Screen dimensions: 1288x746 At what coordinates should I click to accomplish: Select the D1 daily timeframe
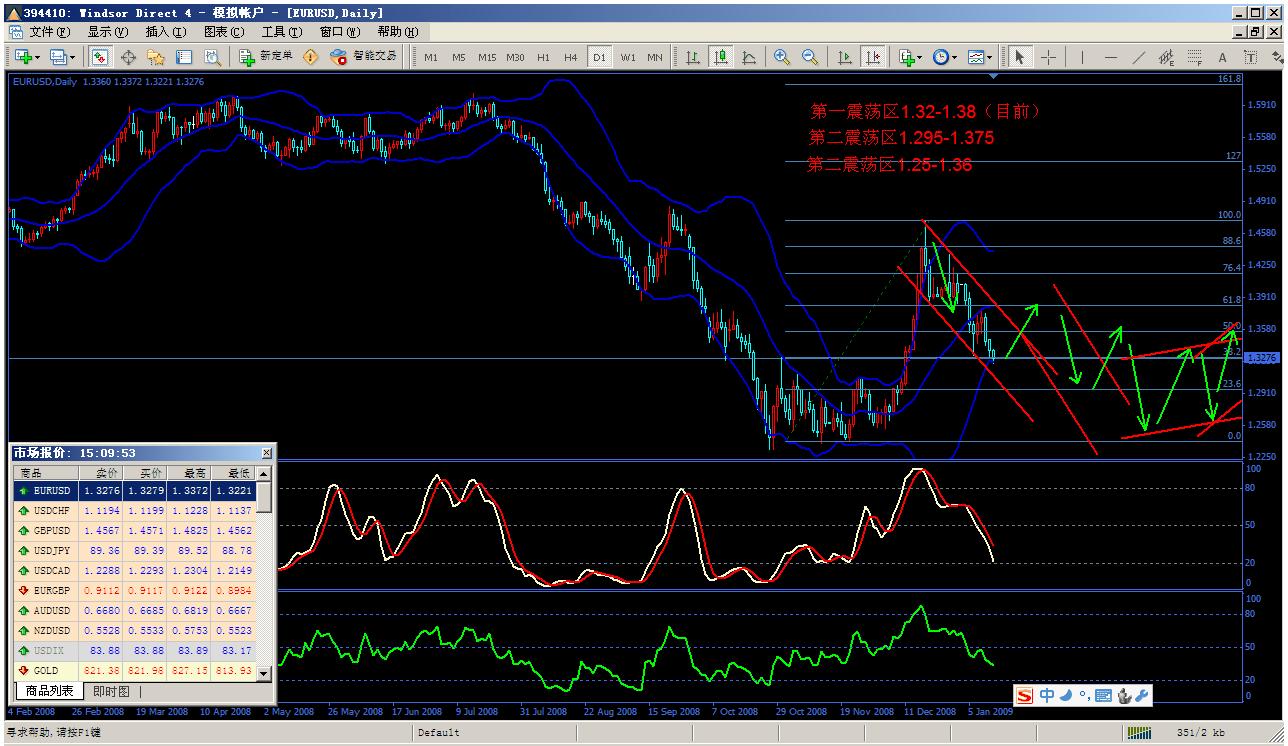click(x=599, y=57)
